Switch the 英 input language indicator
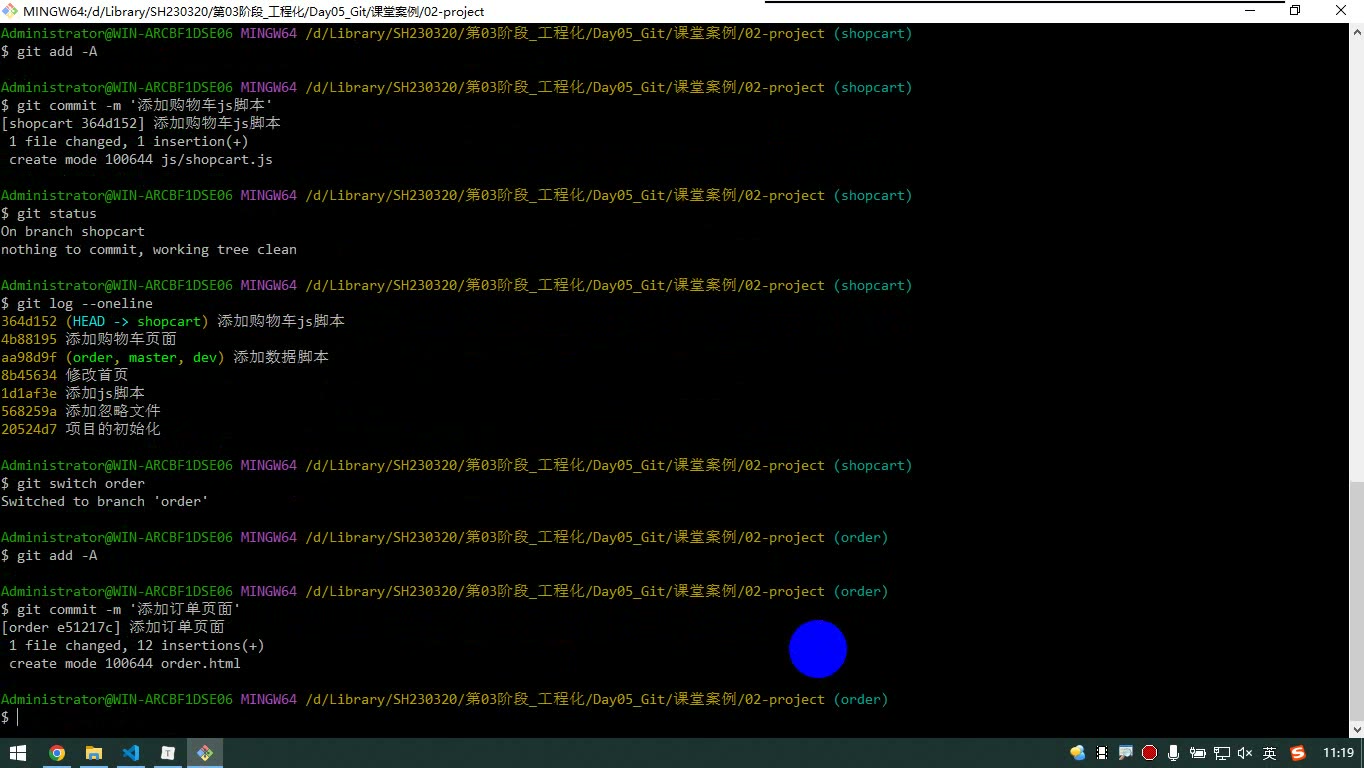Screen dimensions: 1364x768 point(1270,753)
